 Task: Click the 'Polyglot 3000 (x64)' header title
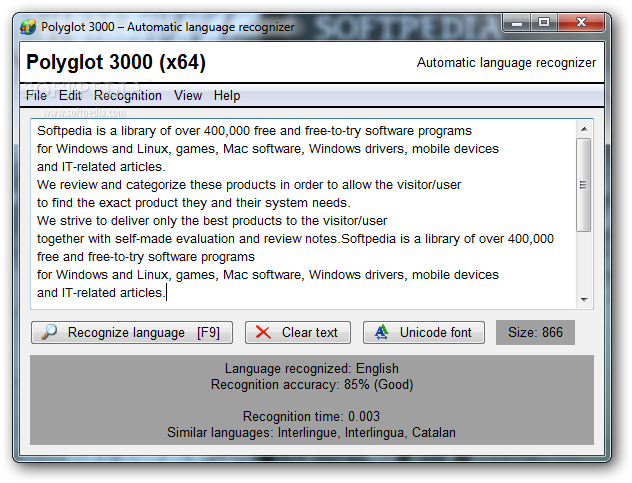116,62
